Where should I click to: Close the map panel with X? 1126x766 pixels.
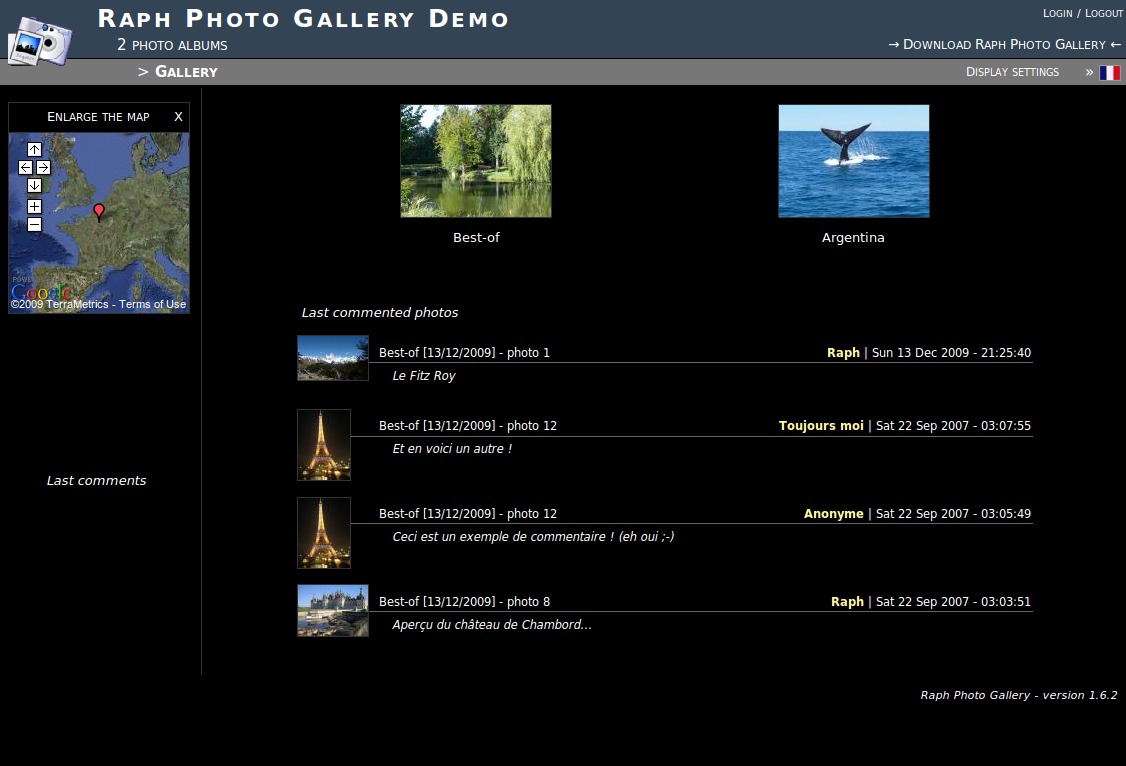tap(178, 117)
